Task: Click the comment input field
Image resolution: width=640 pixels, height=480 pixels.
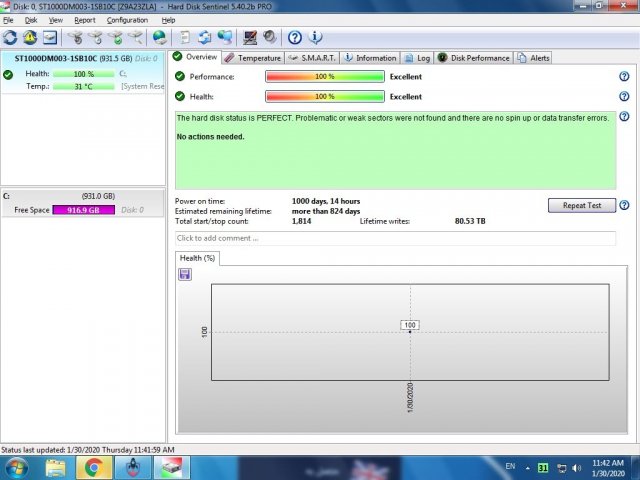Action: [395, 238]
